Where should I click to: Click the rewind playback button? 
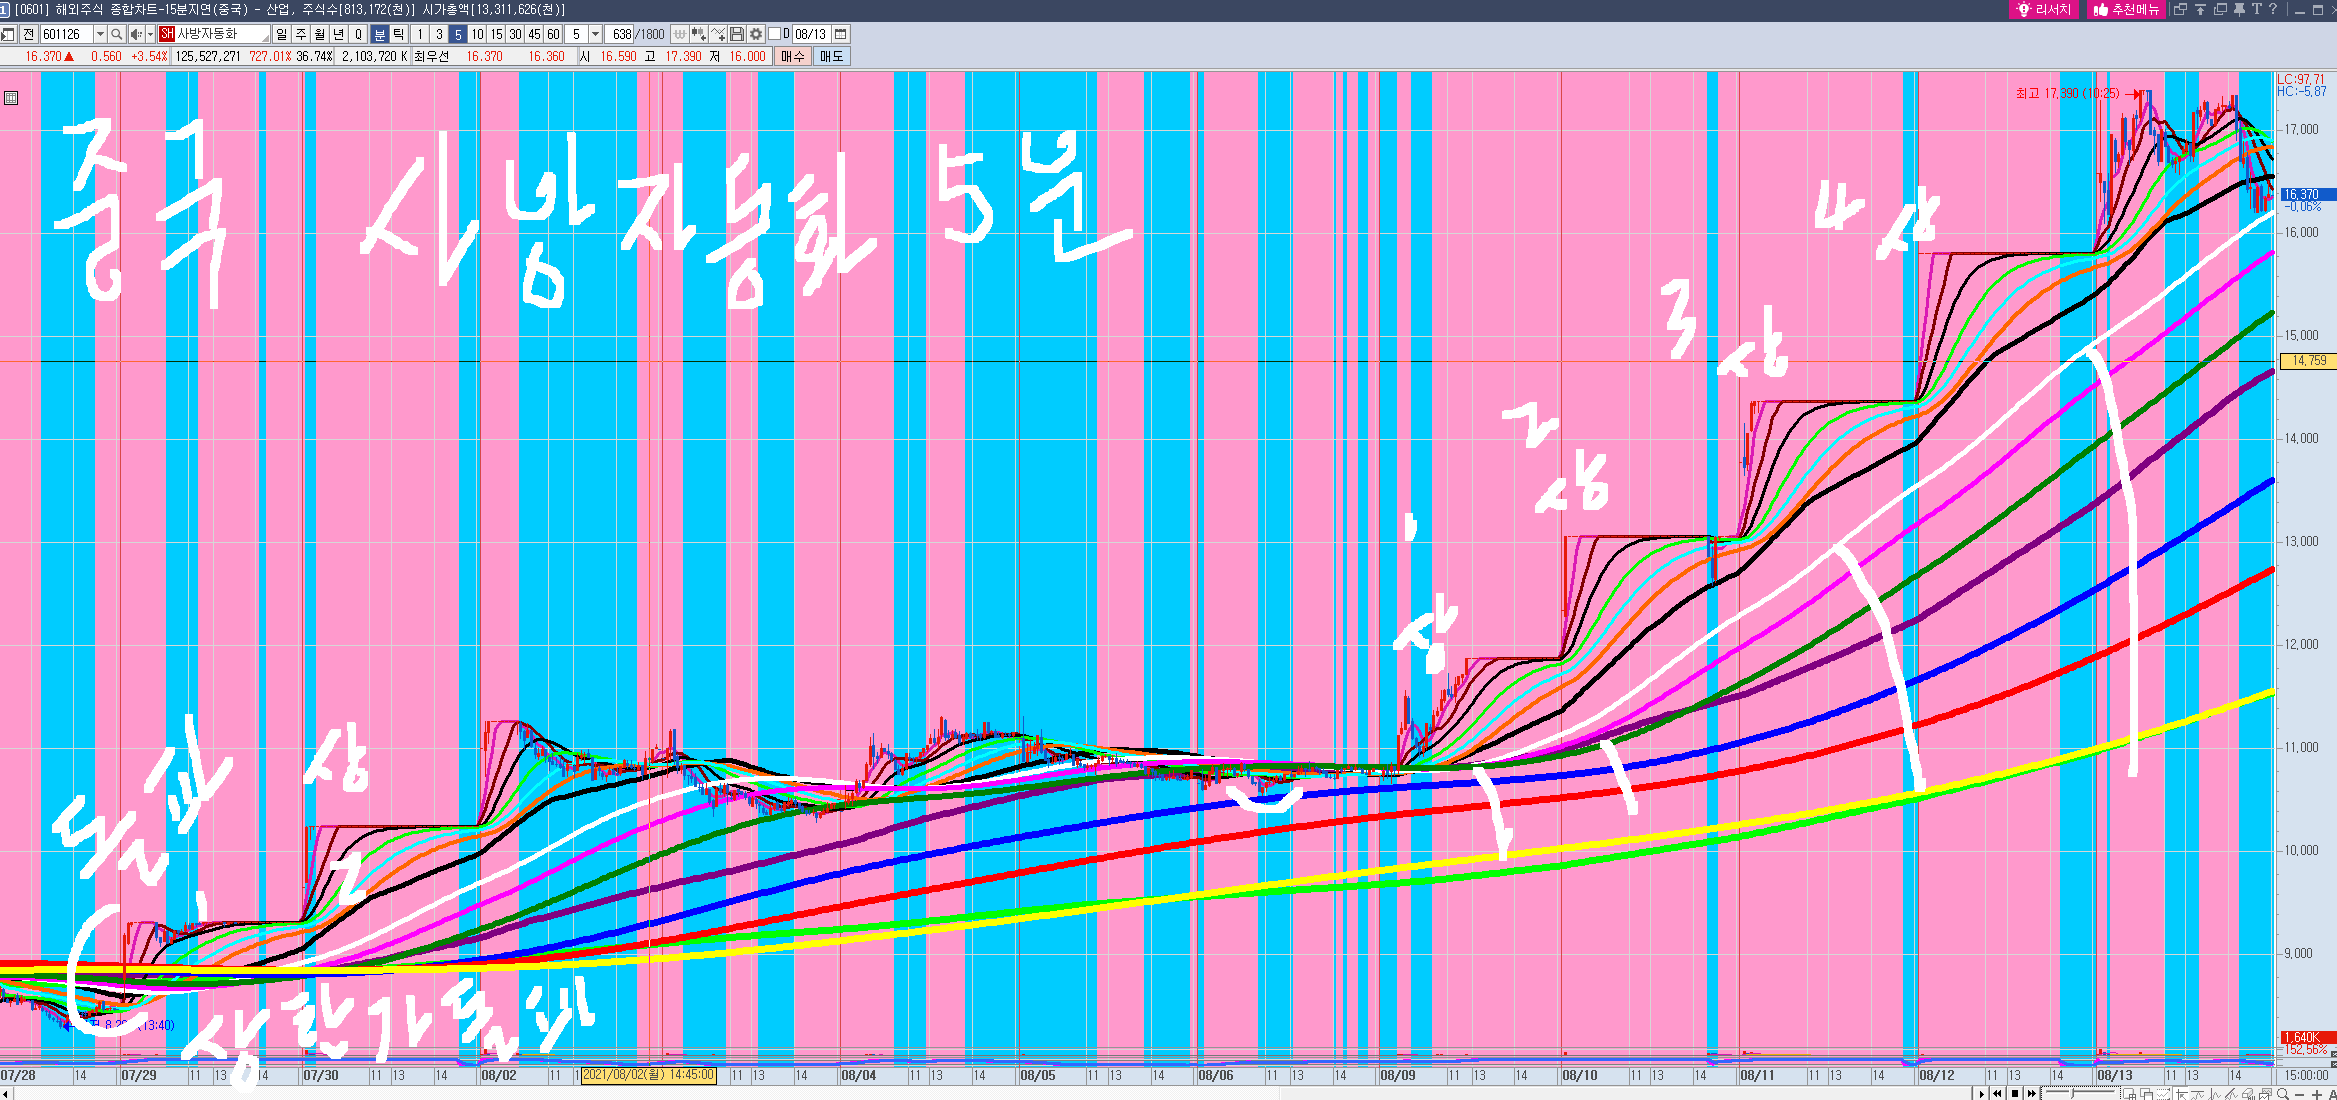(1997, 1093)
